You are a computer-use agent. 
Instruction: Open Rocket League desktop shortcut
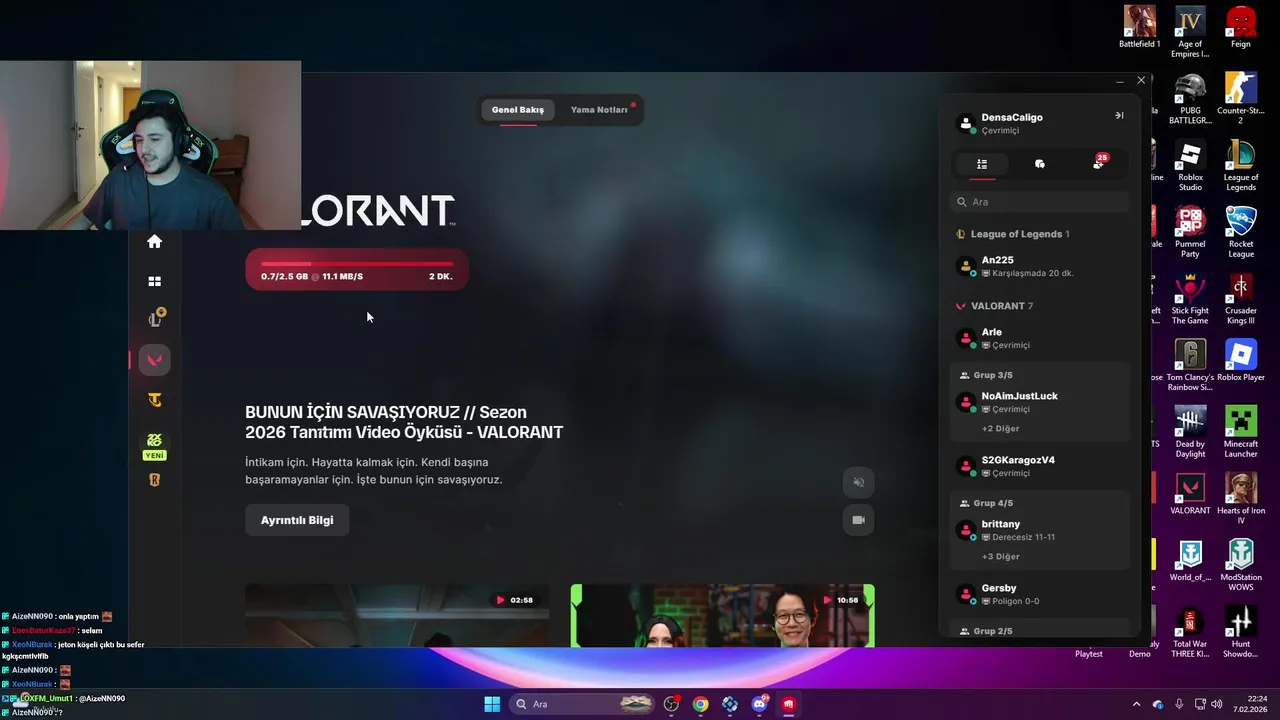1241,232
